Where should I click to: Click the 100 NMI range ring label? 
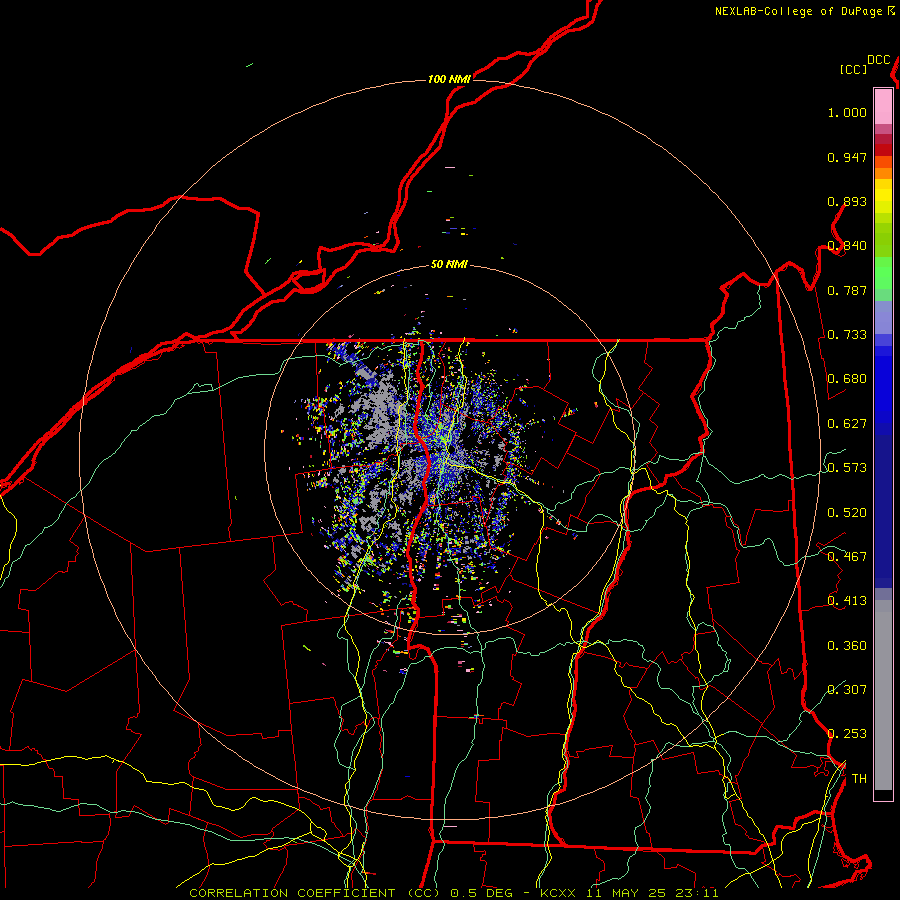pyautogui.click(x=449, y=79)
